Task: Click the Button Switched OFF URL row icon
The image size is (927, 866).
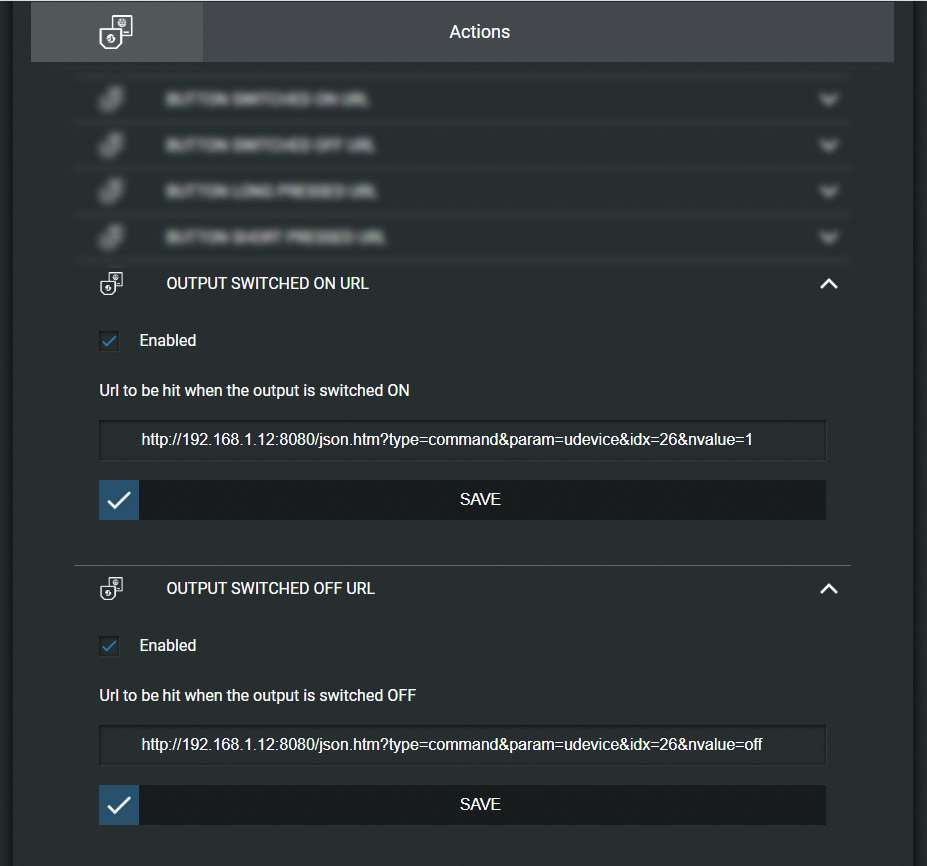Action: pyautogui.click(x=111, y=146)
